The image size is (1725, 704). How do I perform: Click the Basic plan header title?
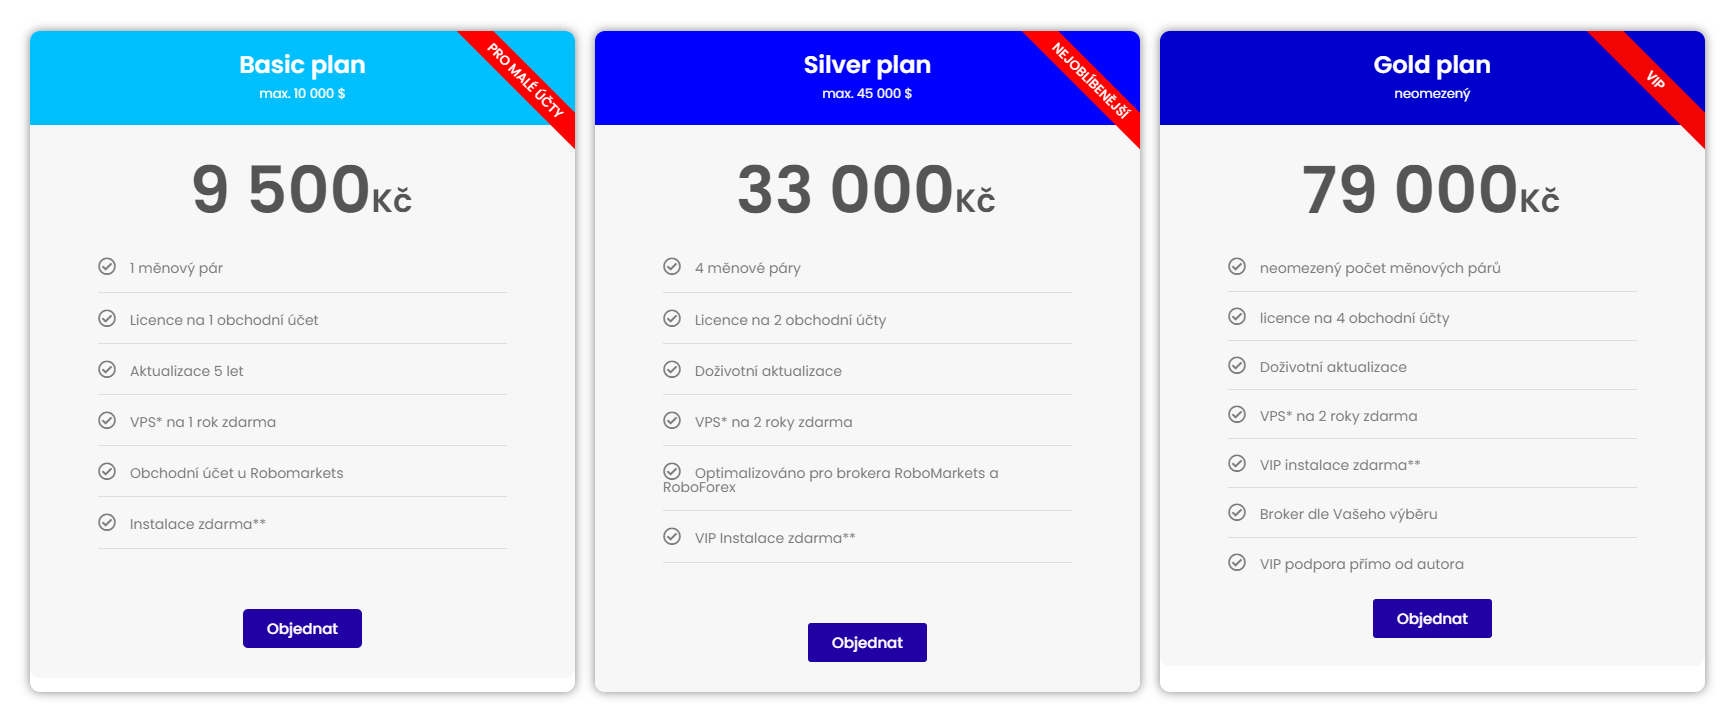(302, 65)
